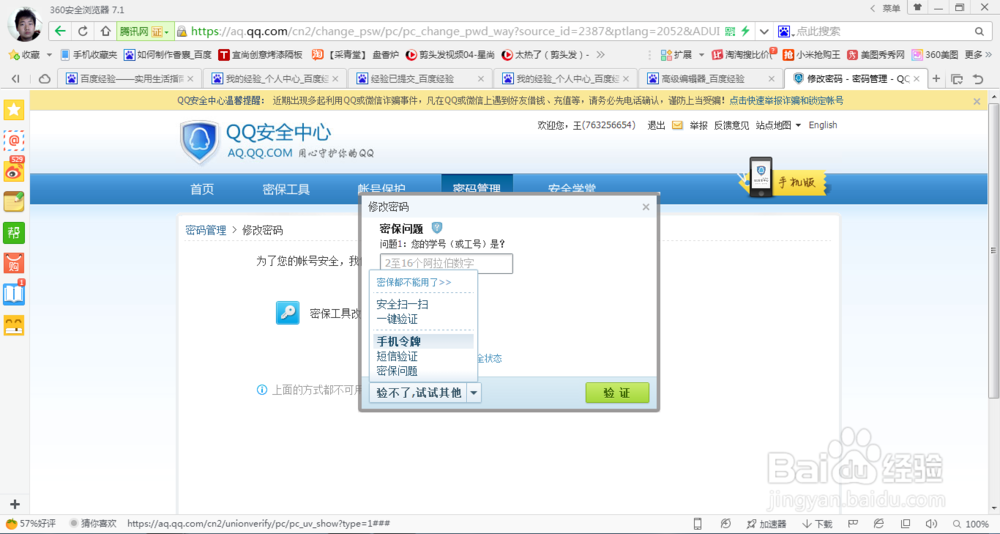Reload the page with the refresh icon
Image resolution: width=1000 pixels, height=534 pixels.
pyautogui.click(x=82, y=31)
